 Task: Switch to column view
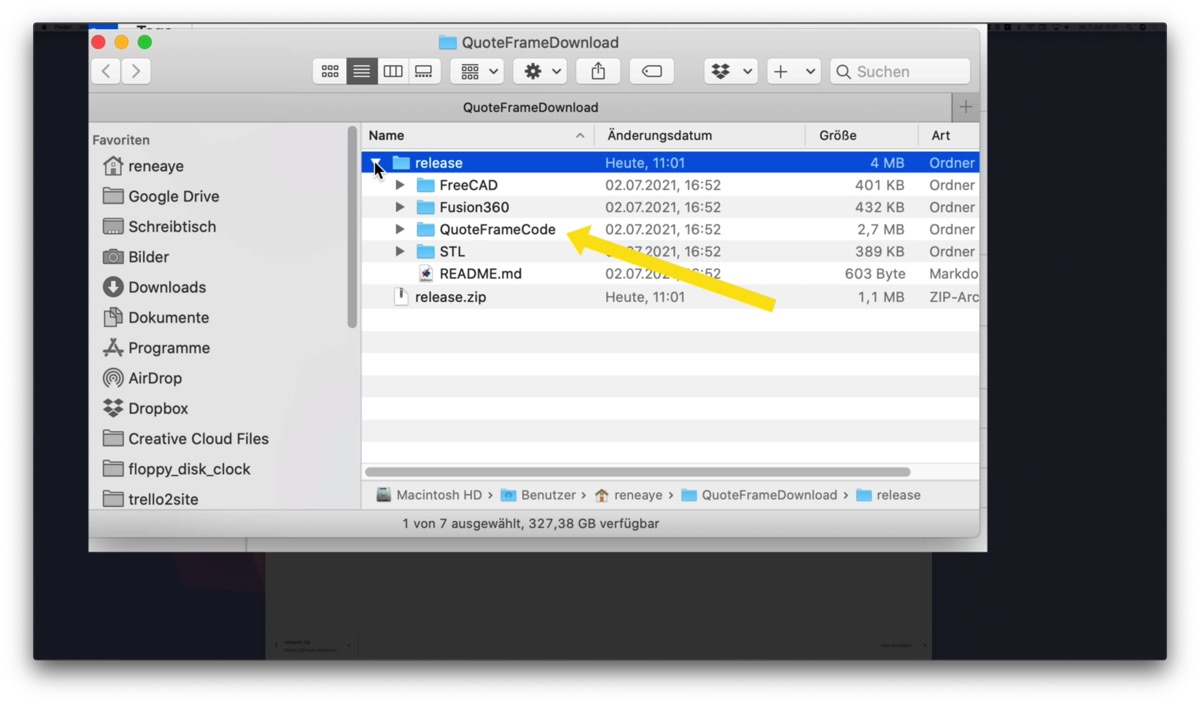(x=393, y=71)
